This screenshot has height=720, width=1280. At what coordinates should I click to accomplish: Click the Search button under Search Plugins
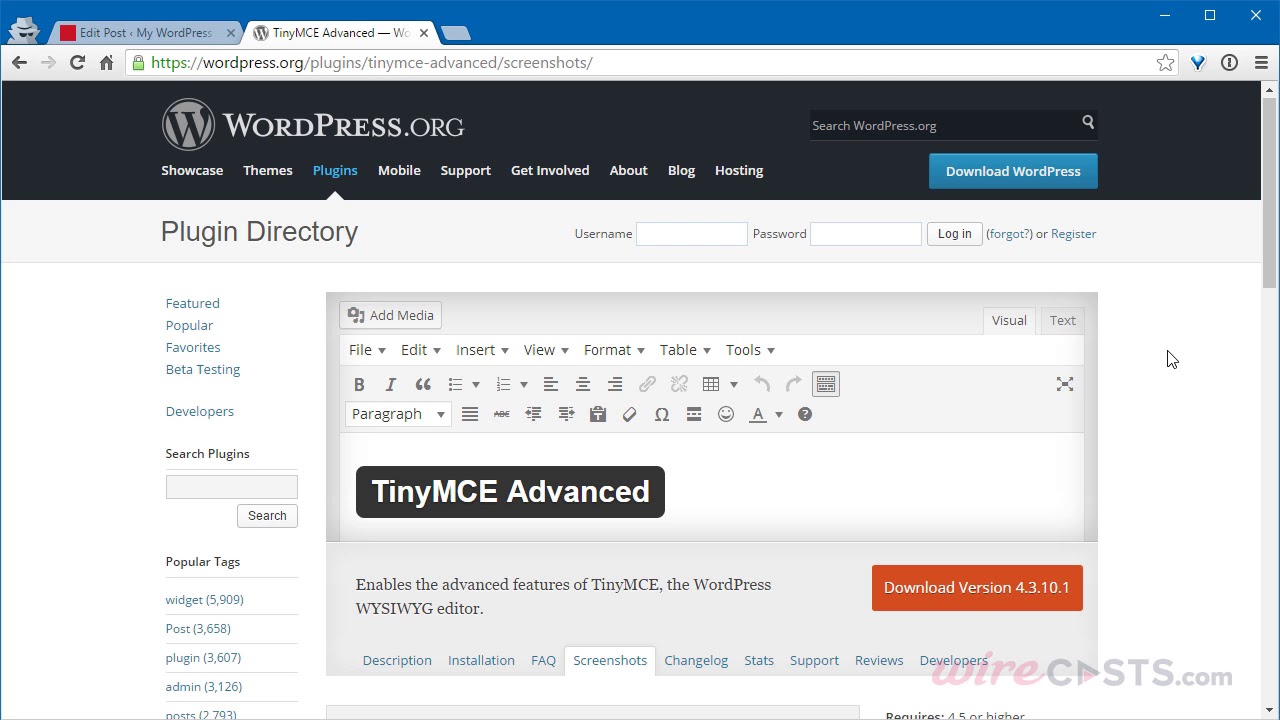tap(267, 515)
